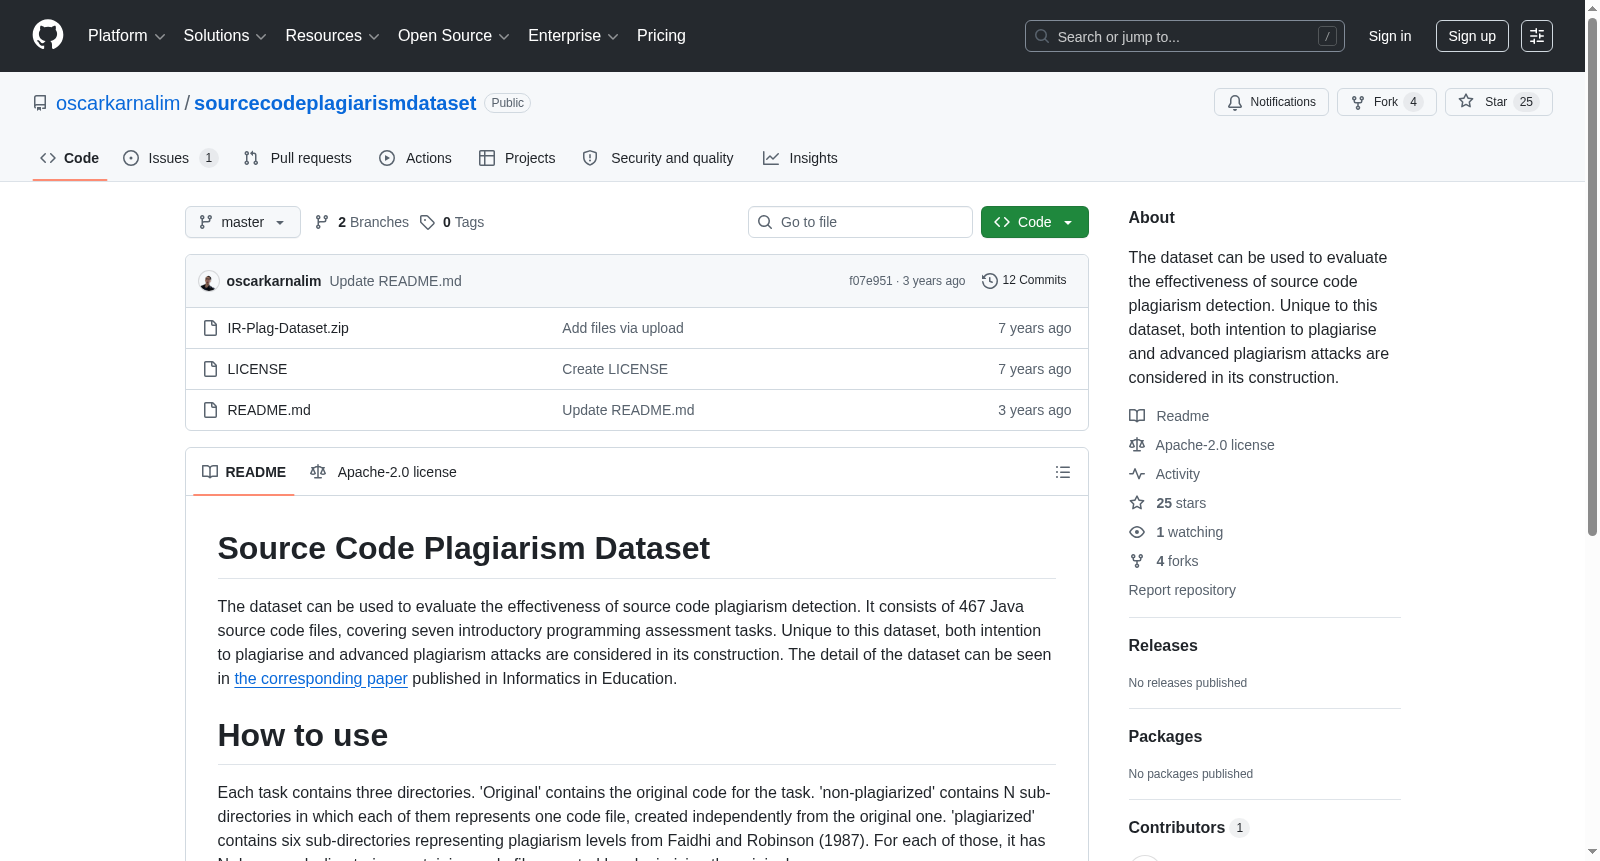This screenshot has height=861, width=1600.
Task: Click the Notifications button
Action: point(1272,102)
